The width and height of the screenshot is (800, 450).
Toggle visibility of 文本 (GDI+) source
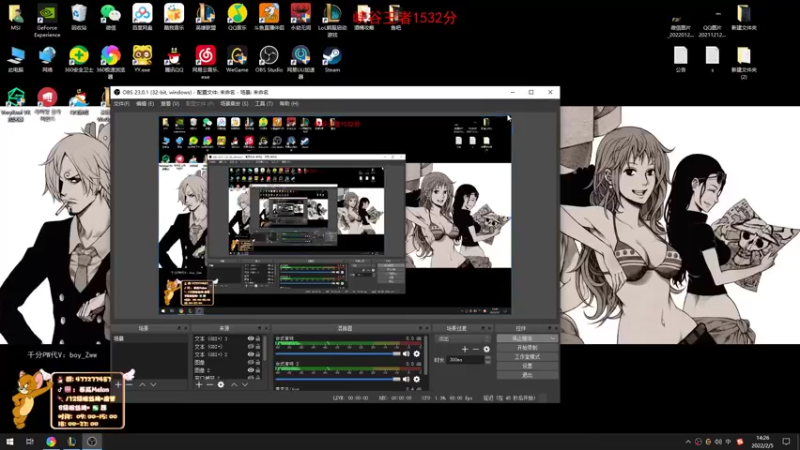pos(251,346)
